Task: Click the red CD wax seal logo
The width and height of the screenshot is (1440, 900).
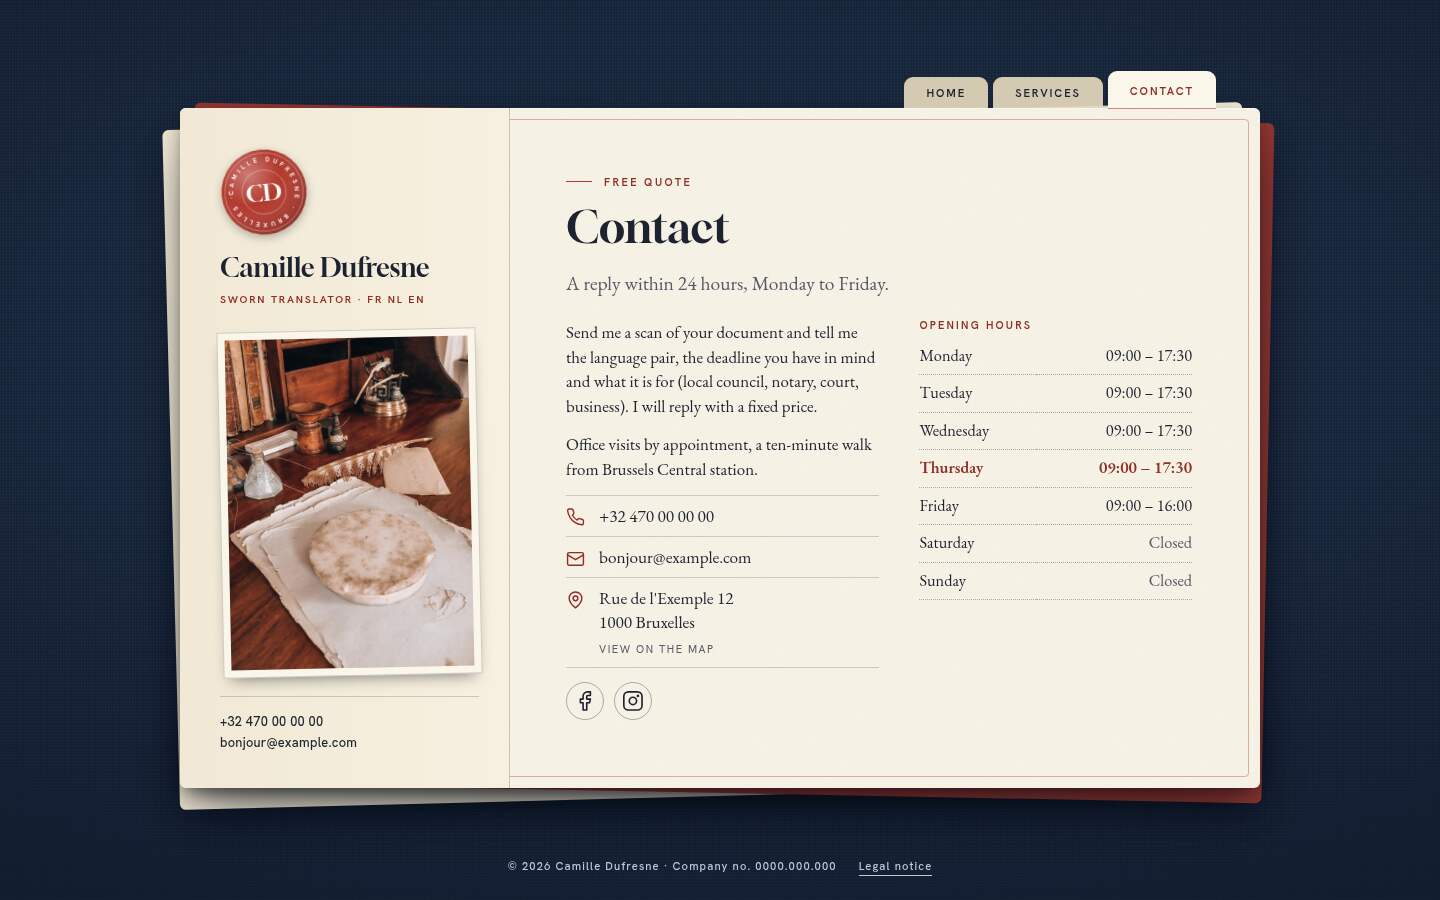Action: click(264, 192)
